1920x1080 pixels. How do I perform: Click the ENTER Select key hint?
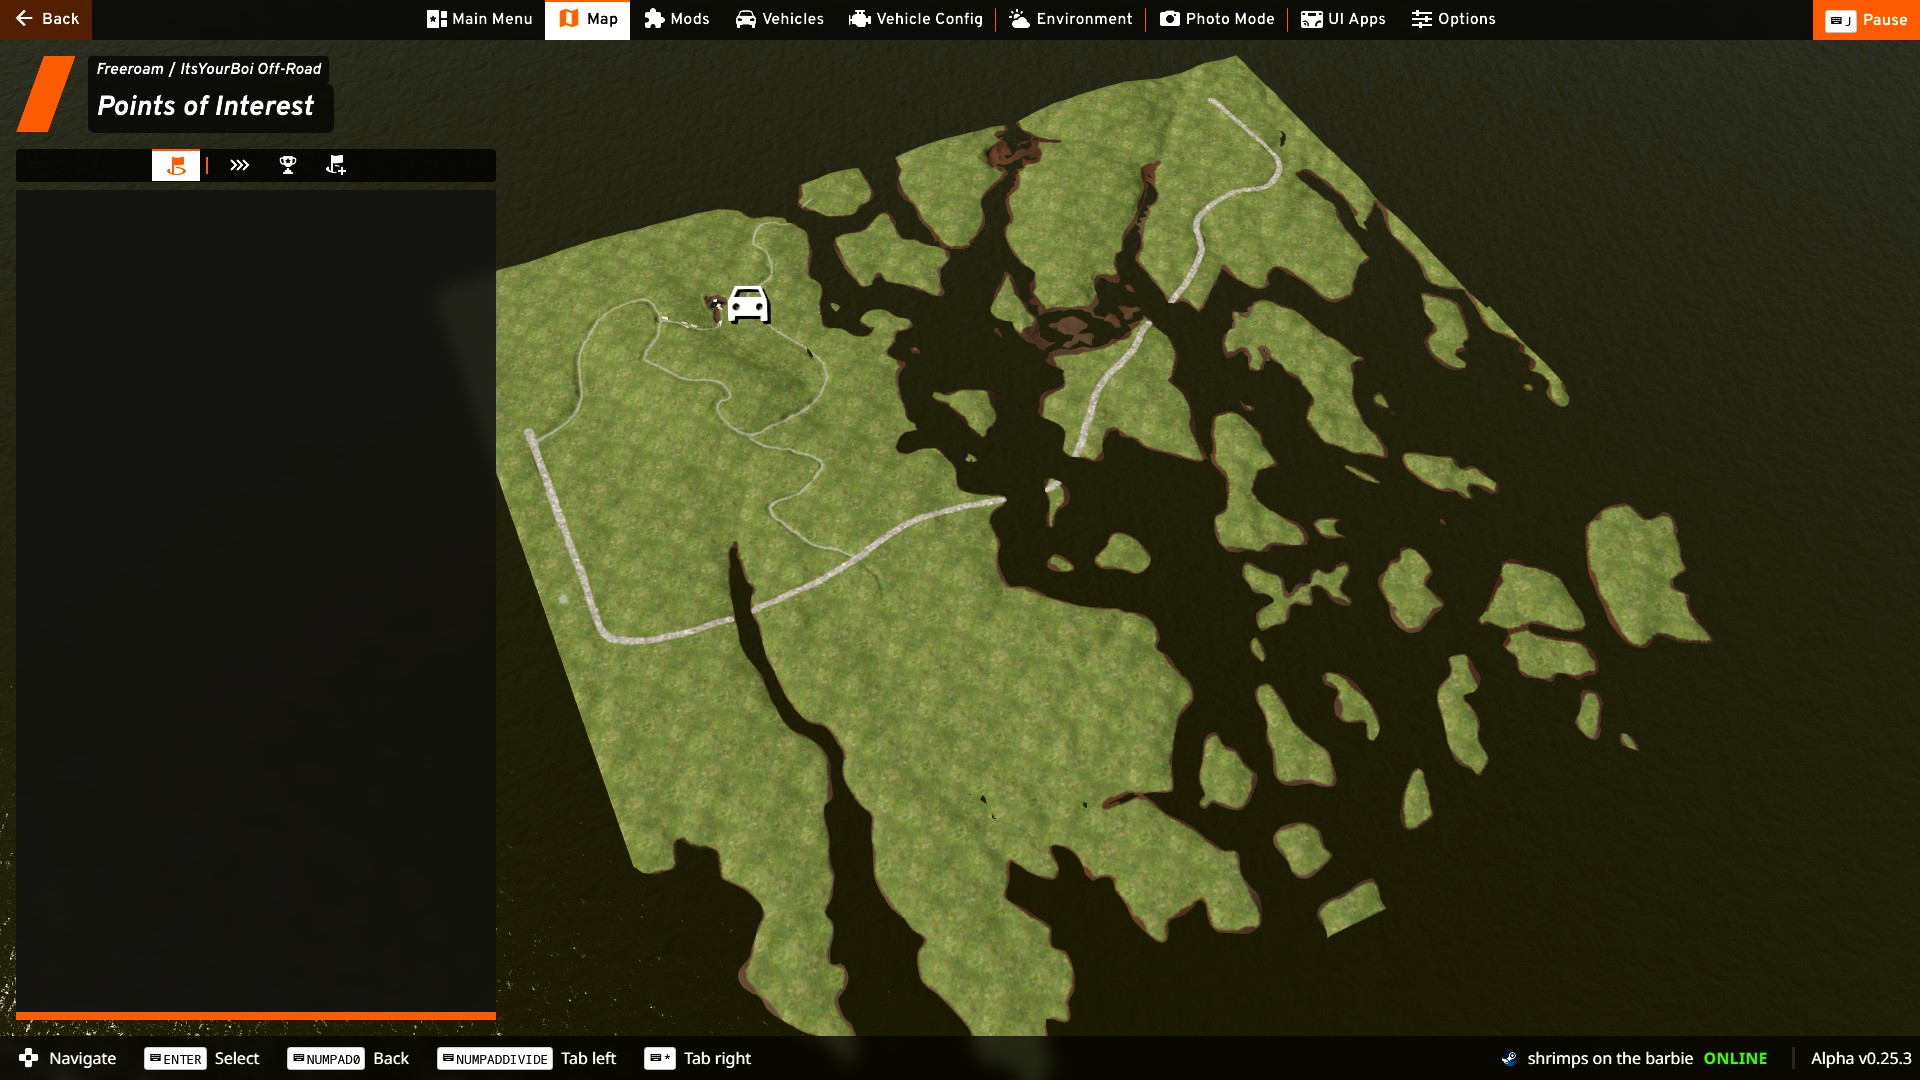pyautogui.click(x=175, y=1059)
